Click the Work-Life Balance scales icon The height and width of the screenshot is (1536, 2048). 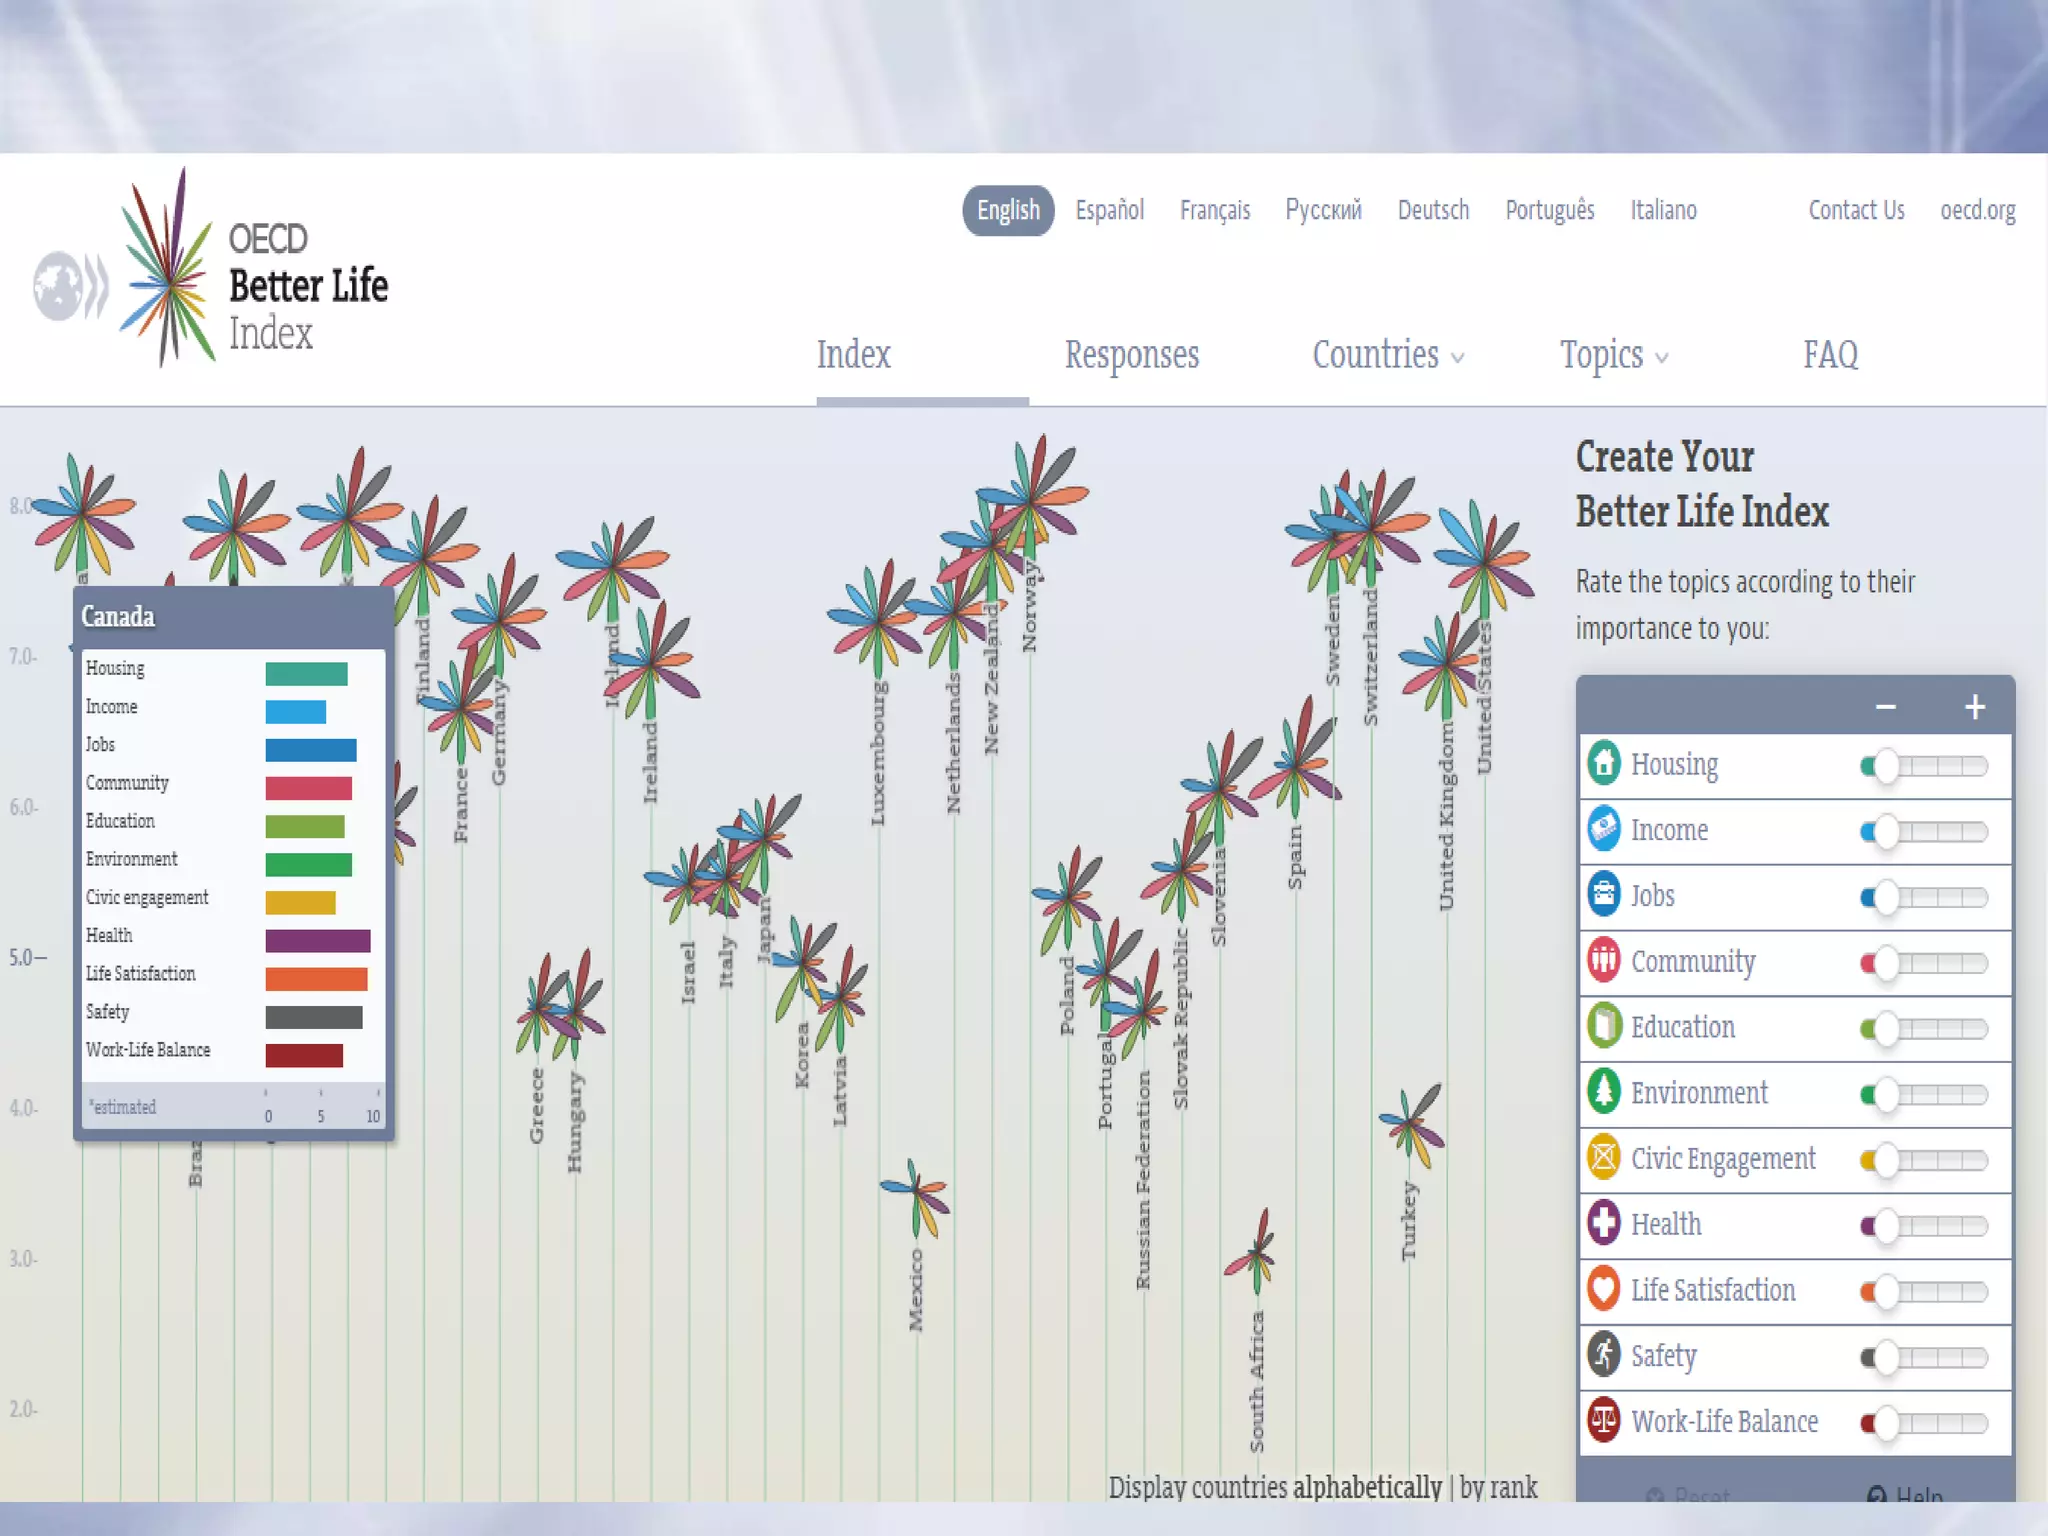[x=1604, y=1421]
